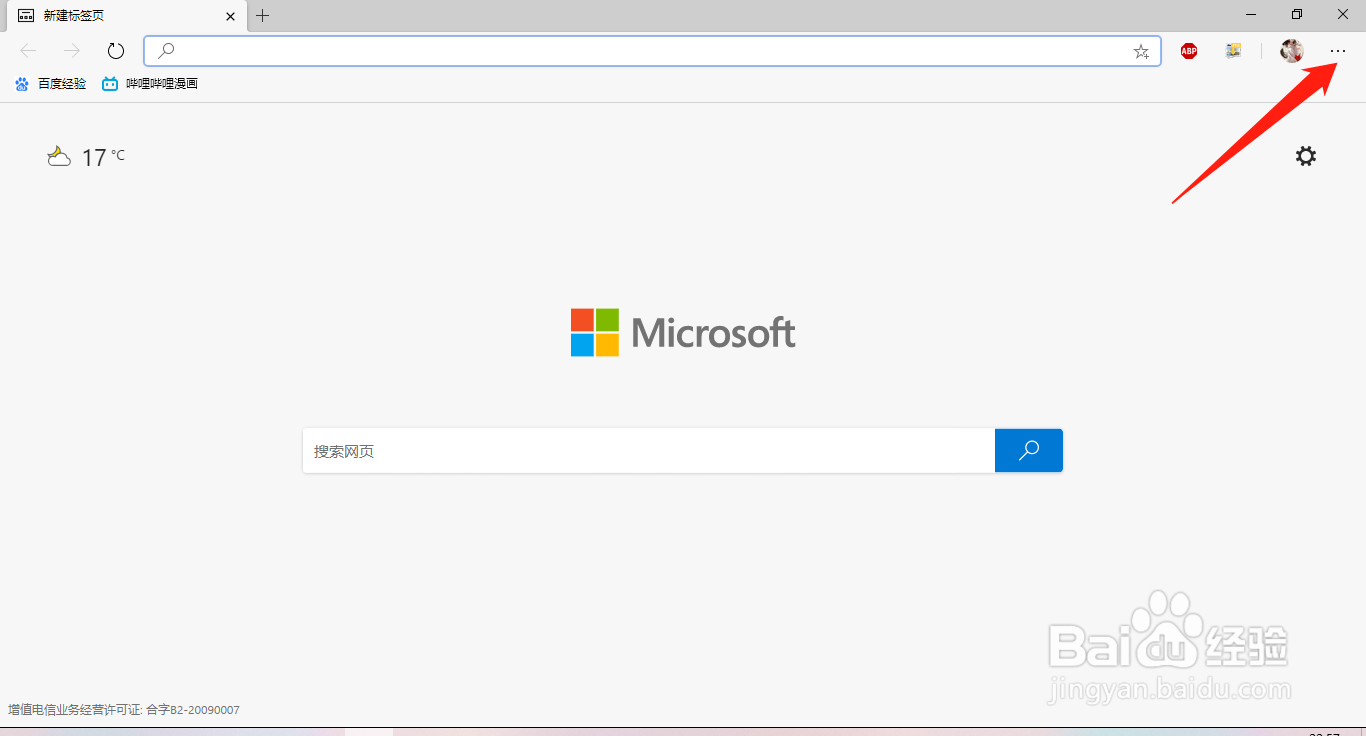Click the forward navigation arrow

[x=72, y=51]
